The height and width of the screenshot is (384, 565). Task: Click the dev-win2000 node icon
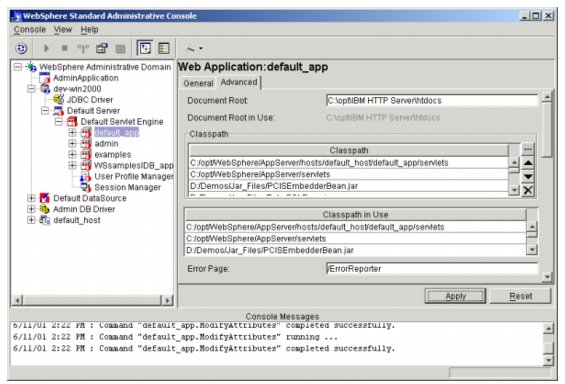[45, 89]
